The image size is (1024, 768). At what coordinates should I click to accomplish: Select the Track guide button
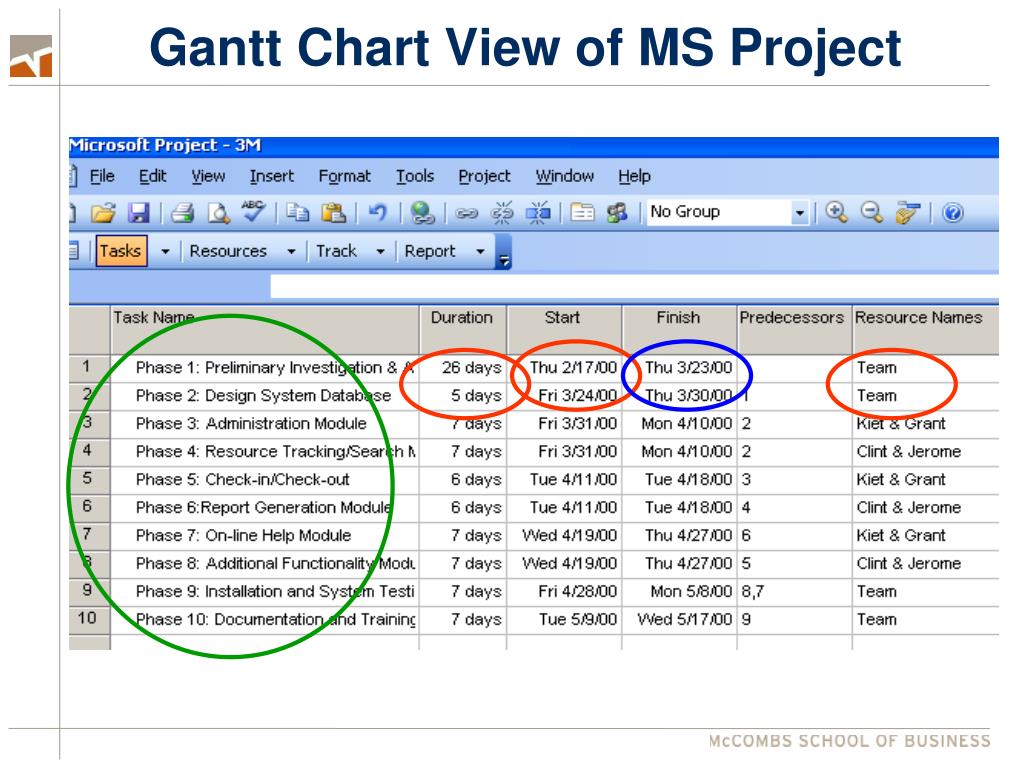click(336, 251)
